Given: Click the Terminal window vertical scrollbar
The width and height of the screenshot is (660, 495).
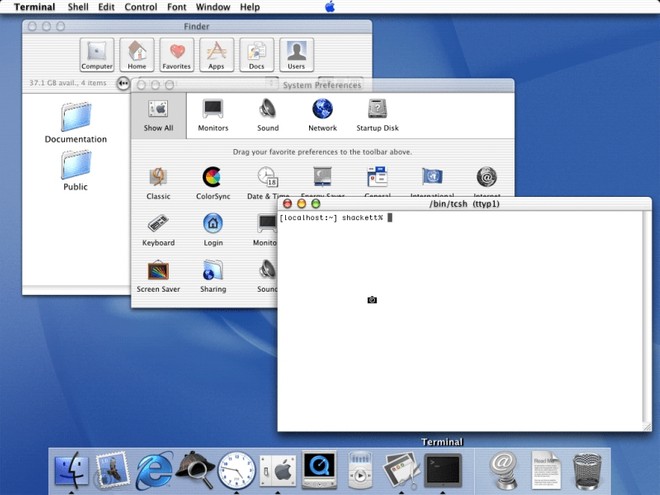Looking at the screenshot, I should click(x=646, y=318).
